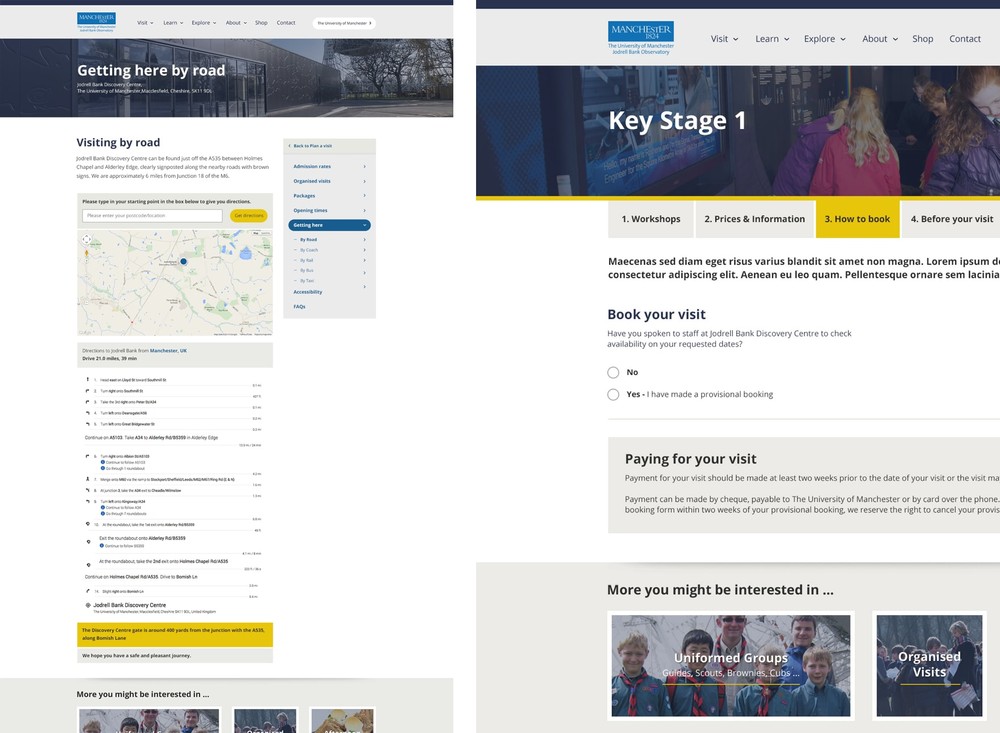
Task: Click the Manchester, UK link in directions
Action: (x=168, y=351)
